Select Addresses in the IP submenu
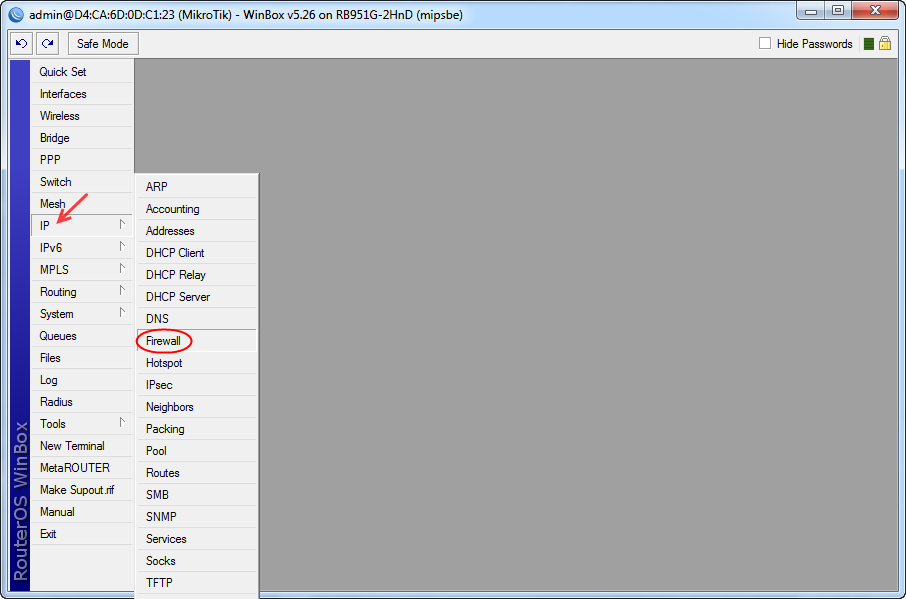This screenshot has width=906, height=599. 196,230
